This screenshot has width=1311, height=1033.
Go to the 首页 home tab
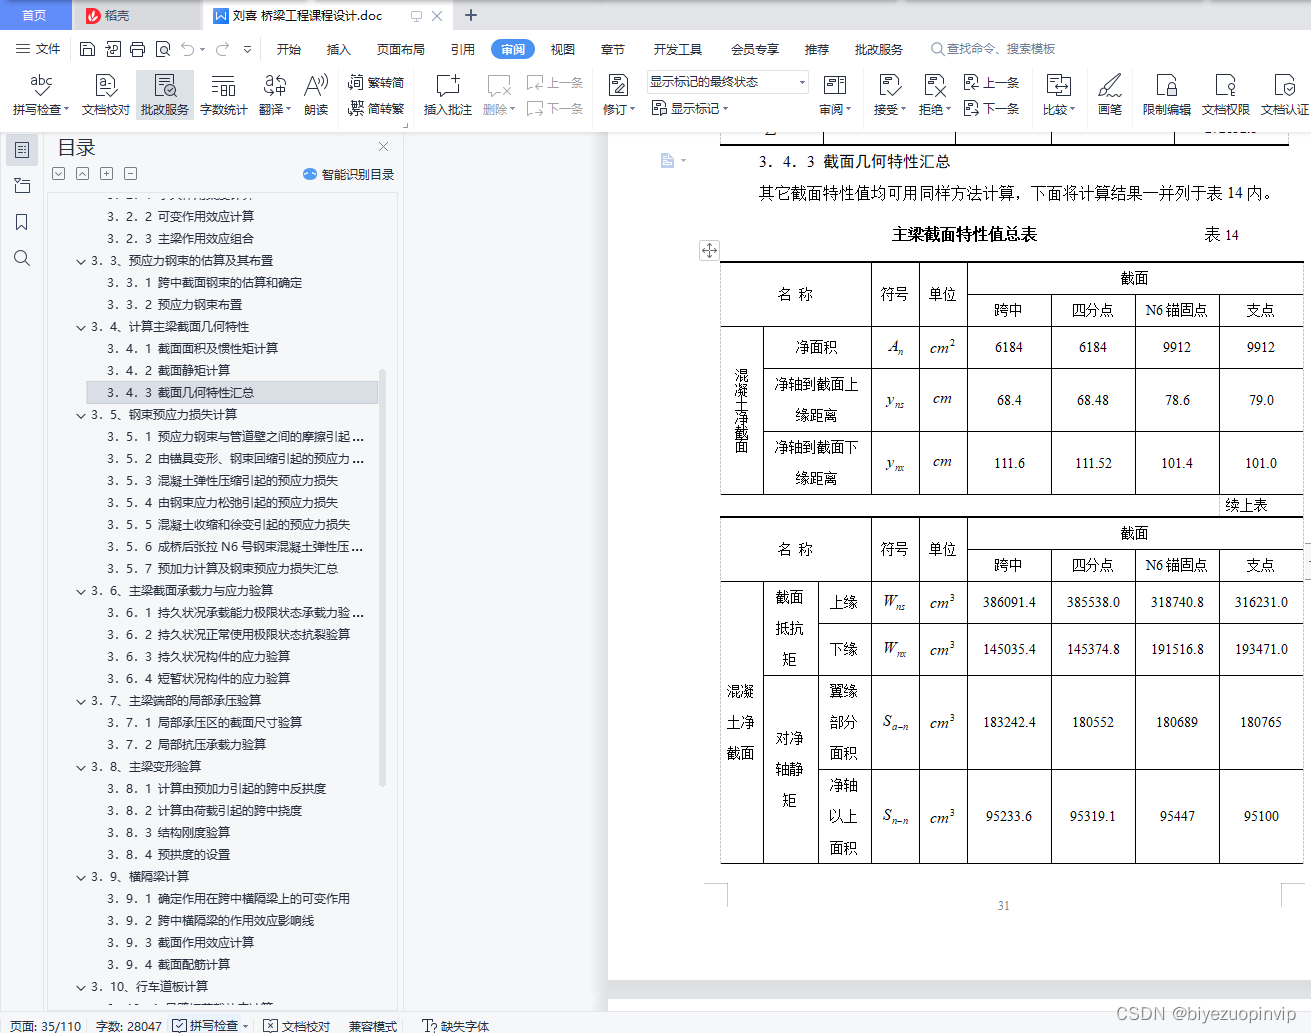[x=35, y=15]
